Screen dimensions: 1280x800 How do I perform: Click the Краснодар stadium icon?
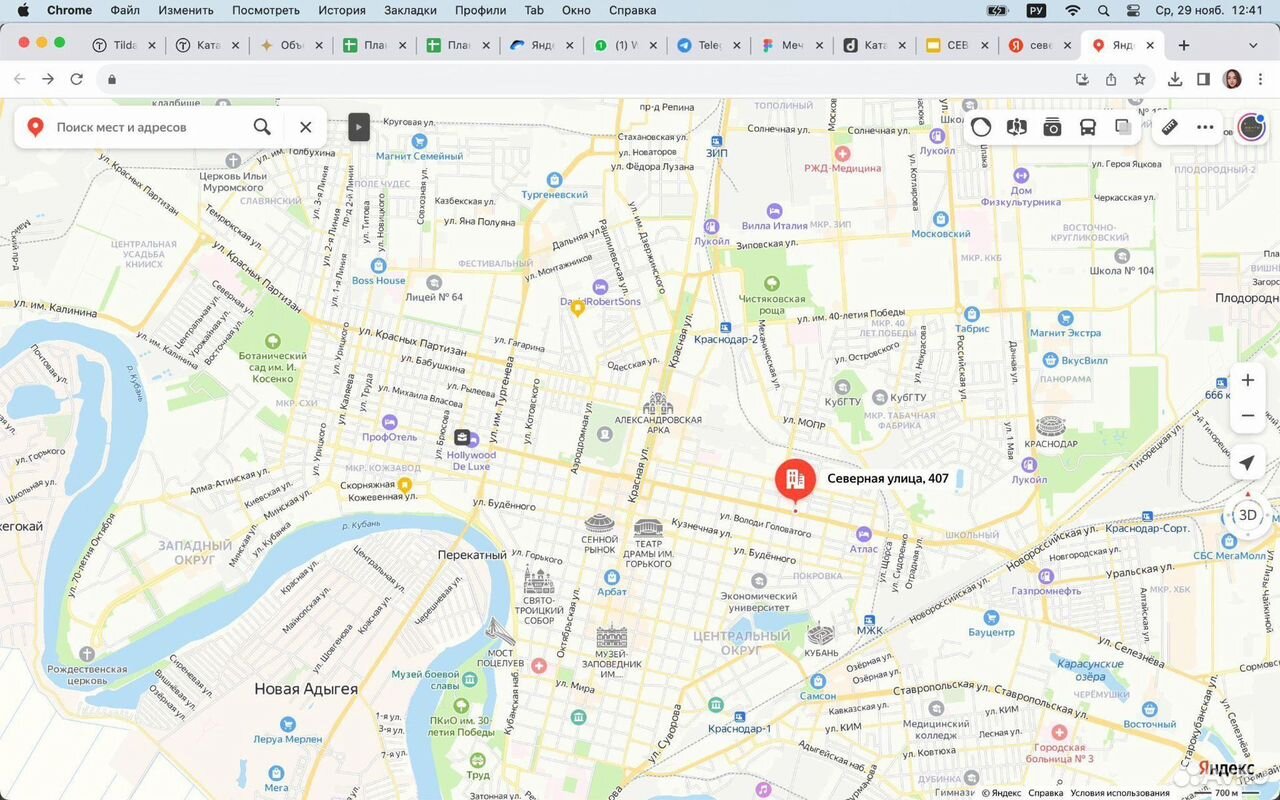tap(1051, 426)
